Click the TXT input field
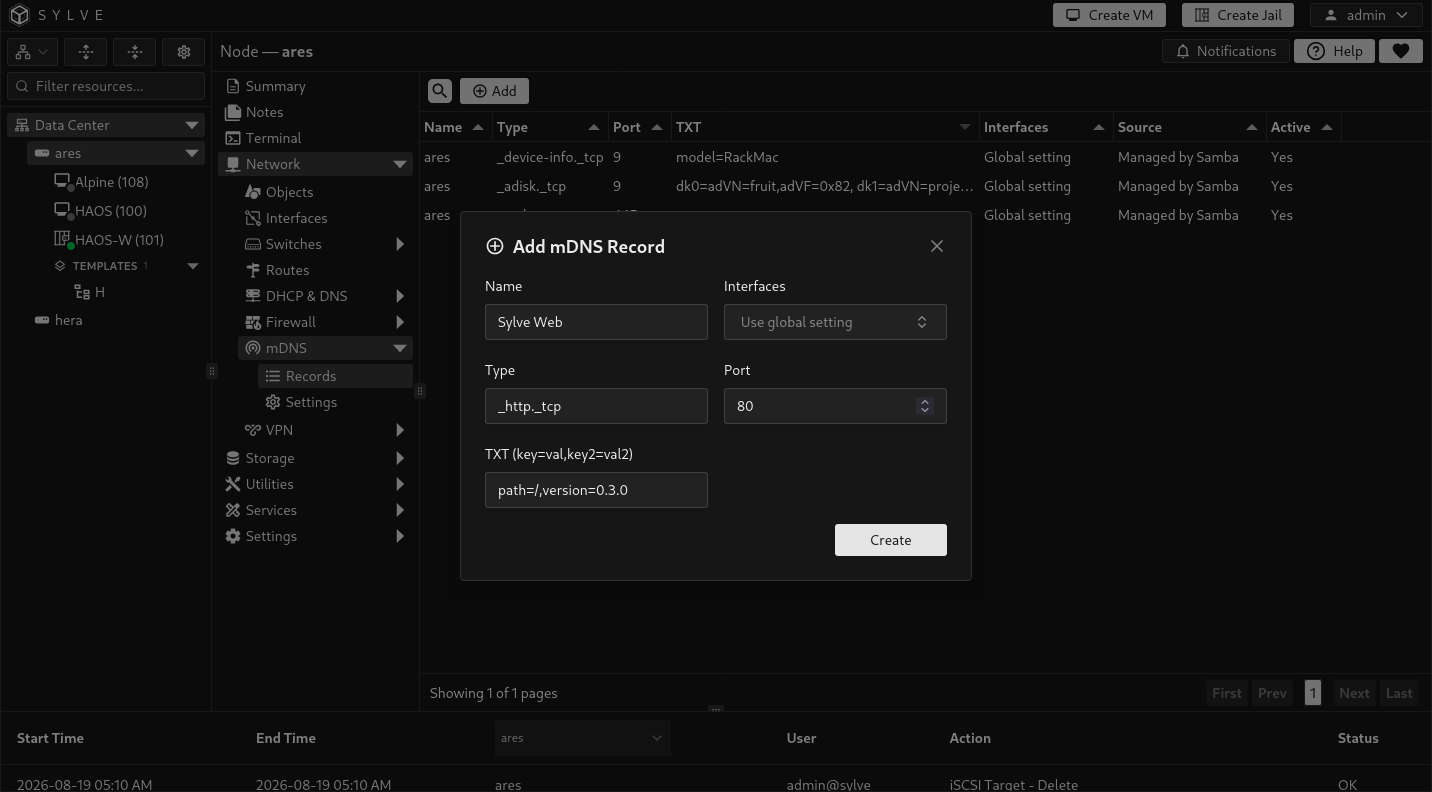 (596, 490)
